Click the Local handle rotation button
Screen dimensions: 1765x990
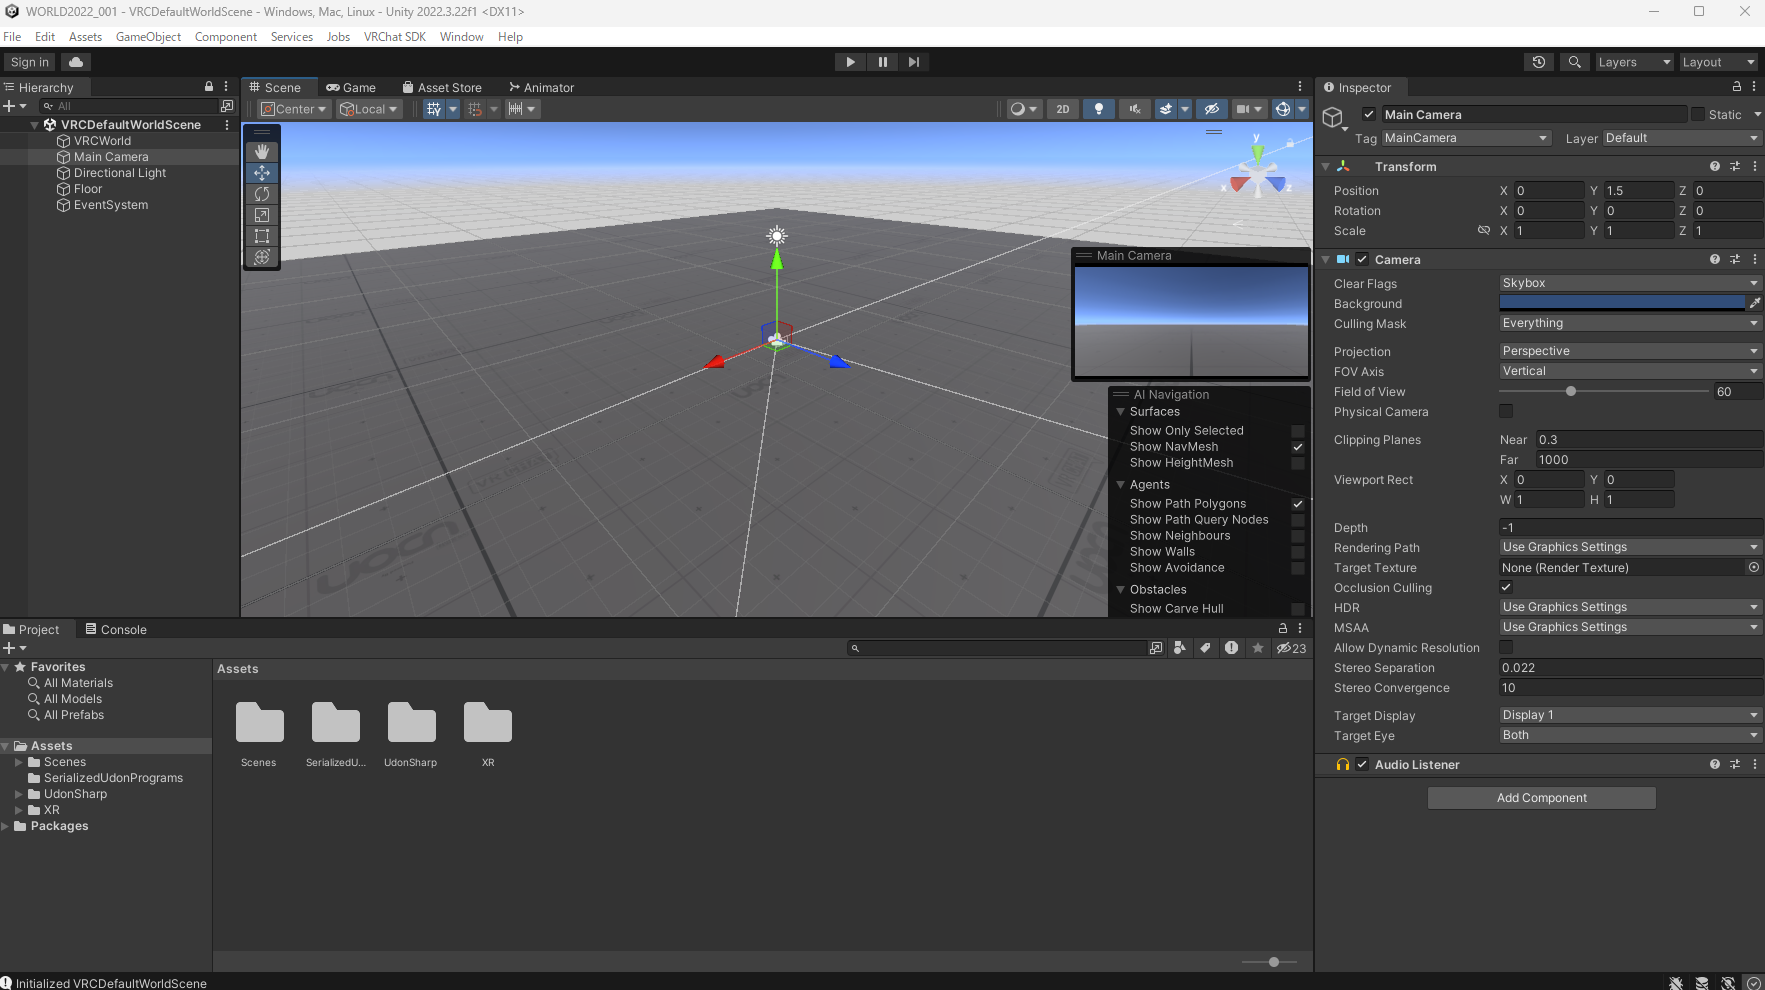(x=369, y=109)
